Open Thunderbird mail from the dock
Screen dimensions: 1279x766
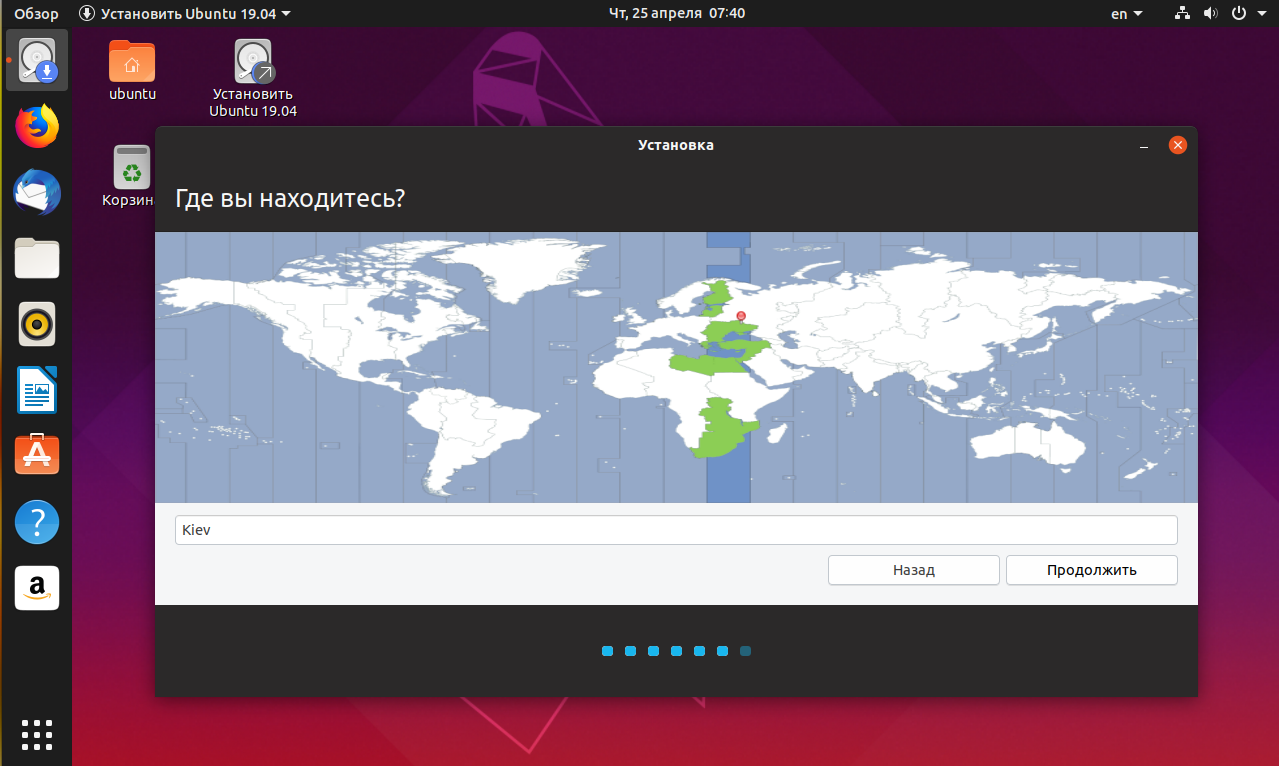37,192
